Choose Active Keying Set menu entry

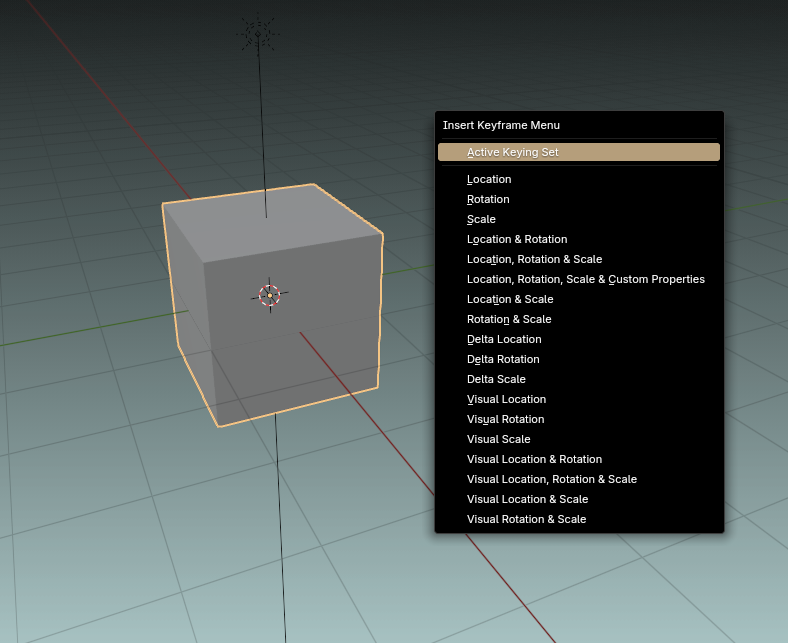(x=578, y=152)
